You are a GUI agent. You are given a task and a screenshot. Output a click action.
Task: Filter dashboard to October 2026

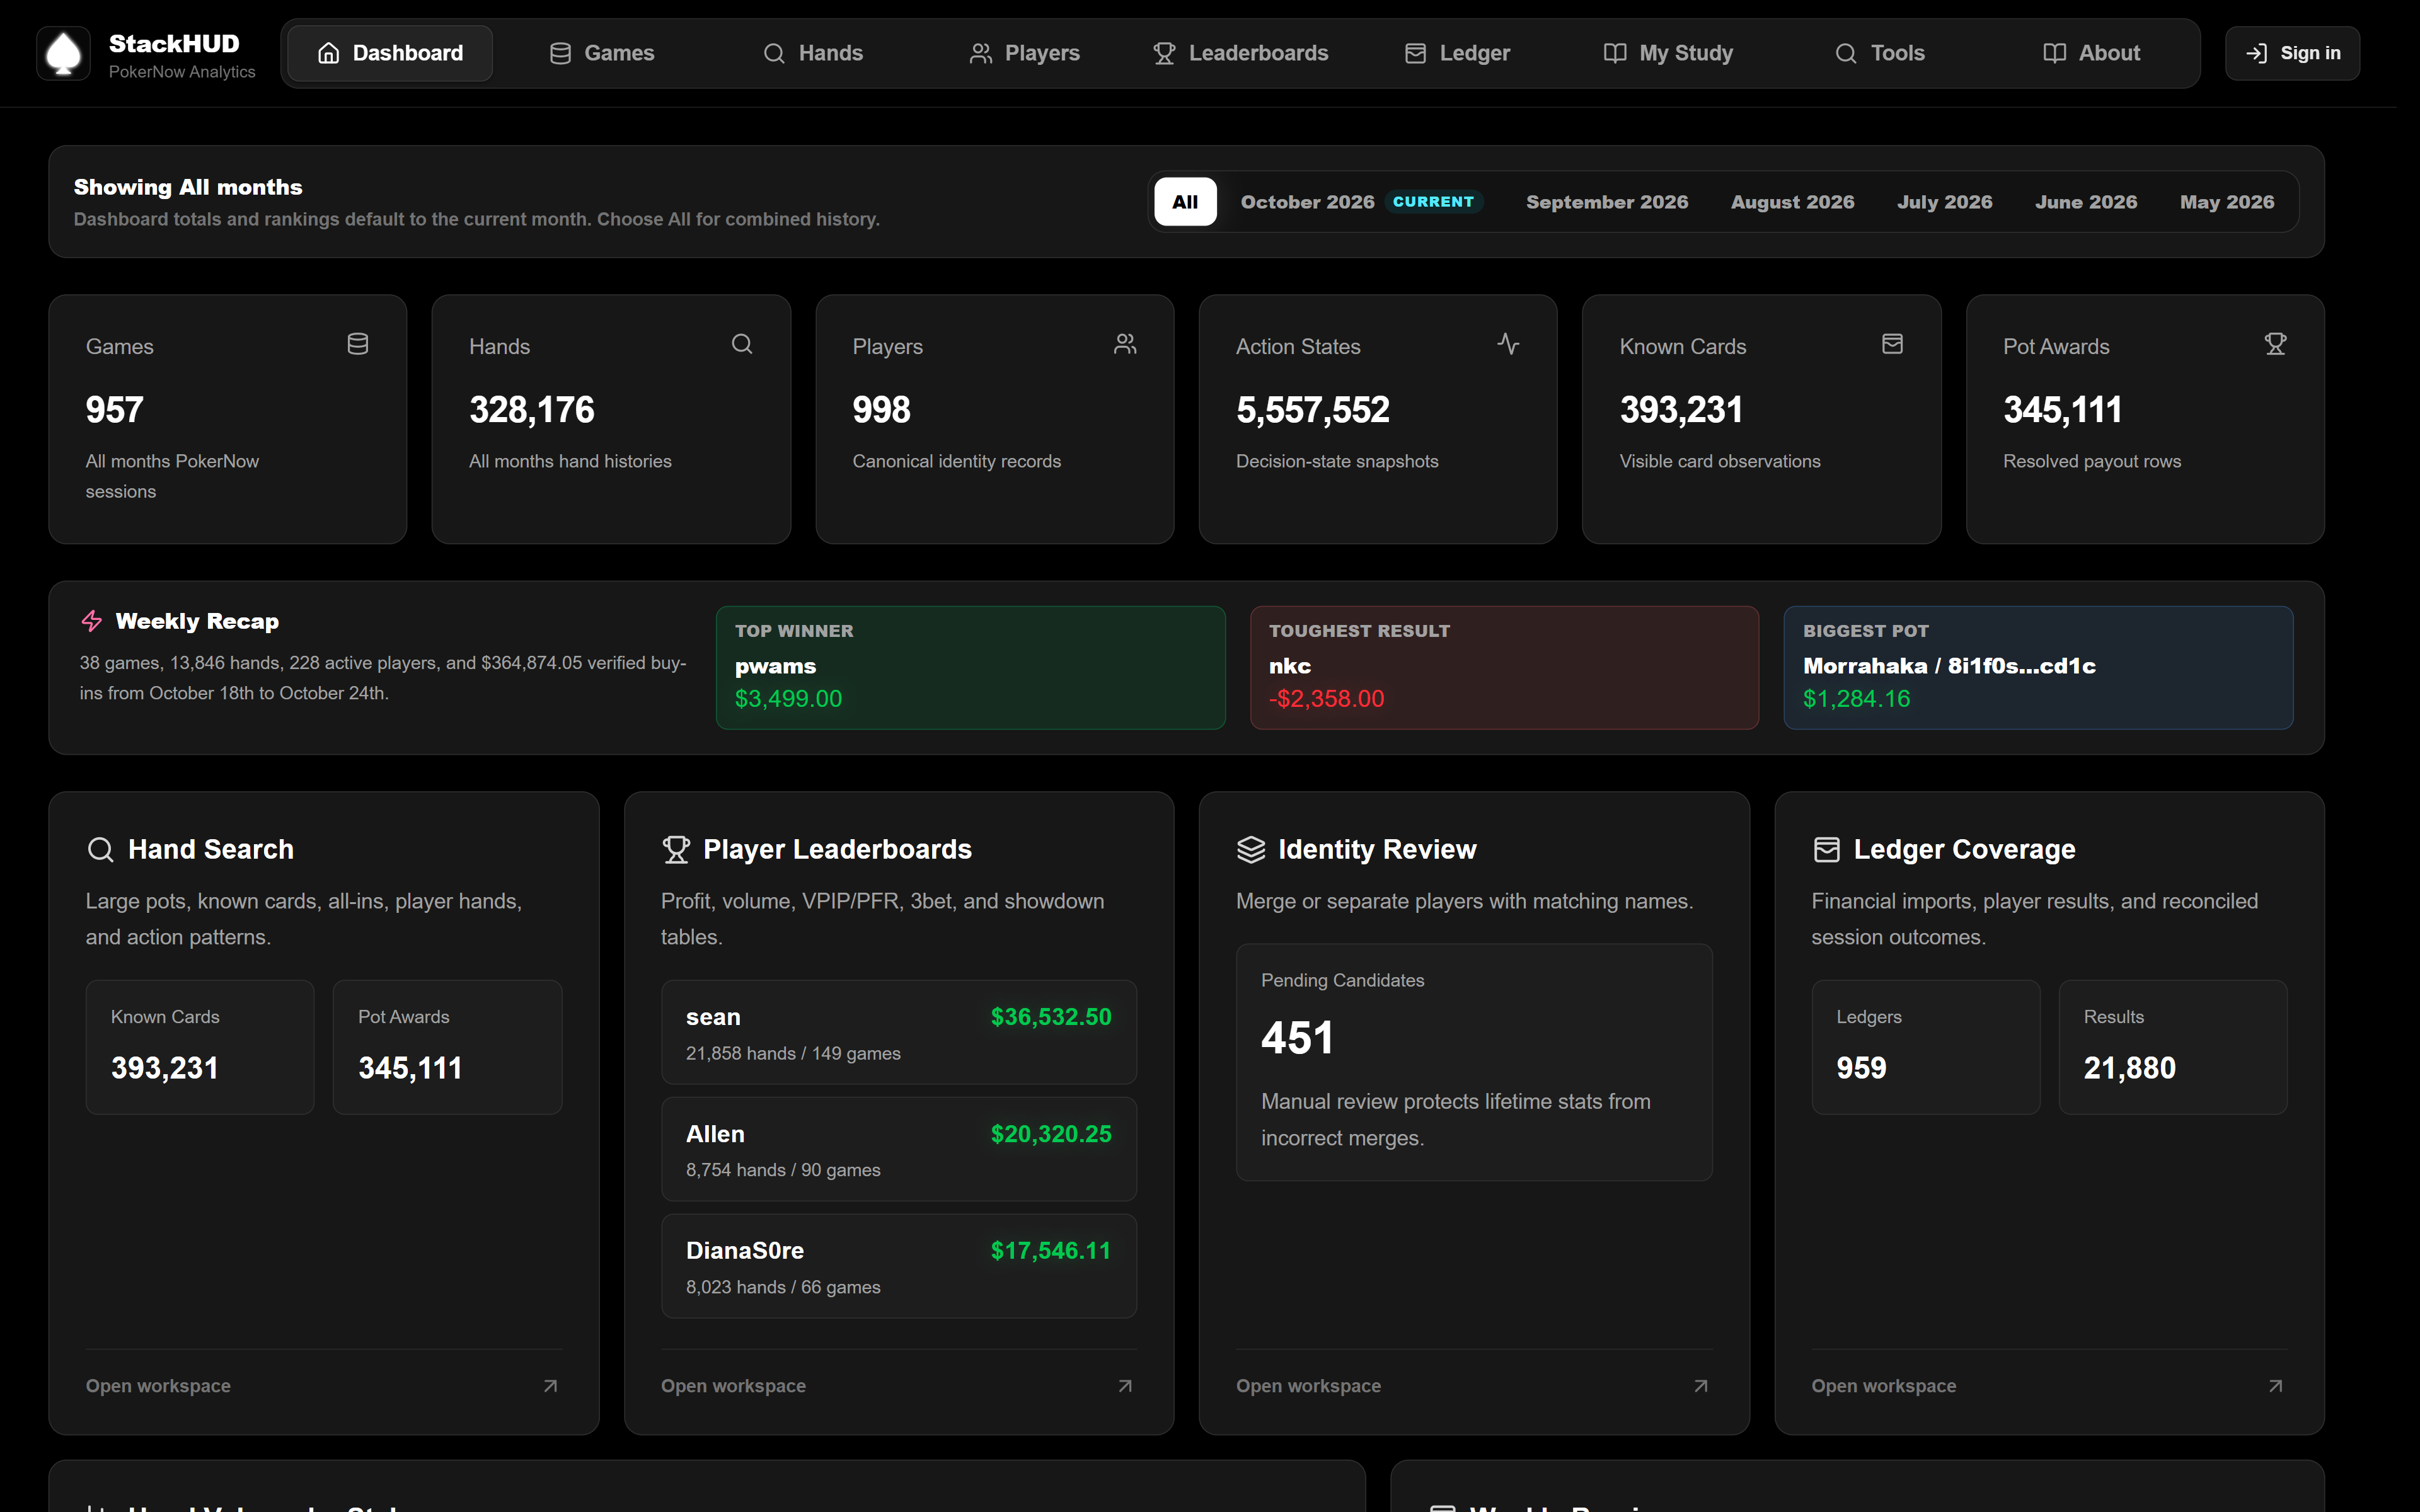(x=1361, y=202)
